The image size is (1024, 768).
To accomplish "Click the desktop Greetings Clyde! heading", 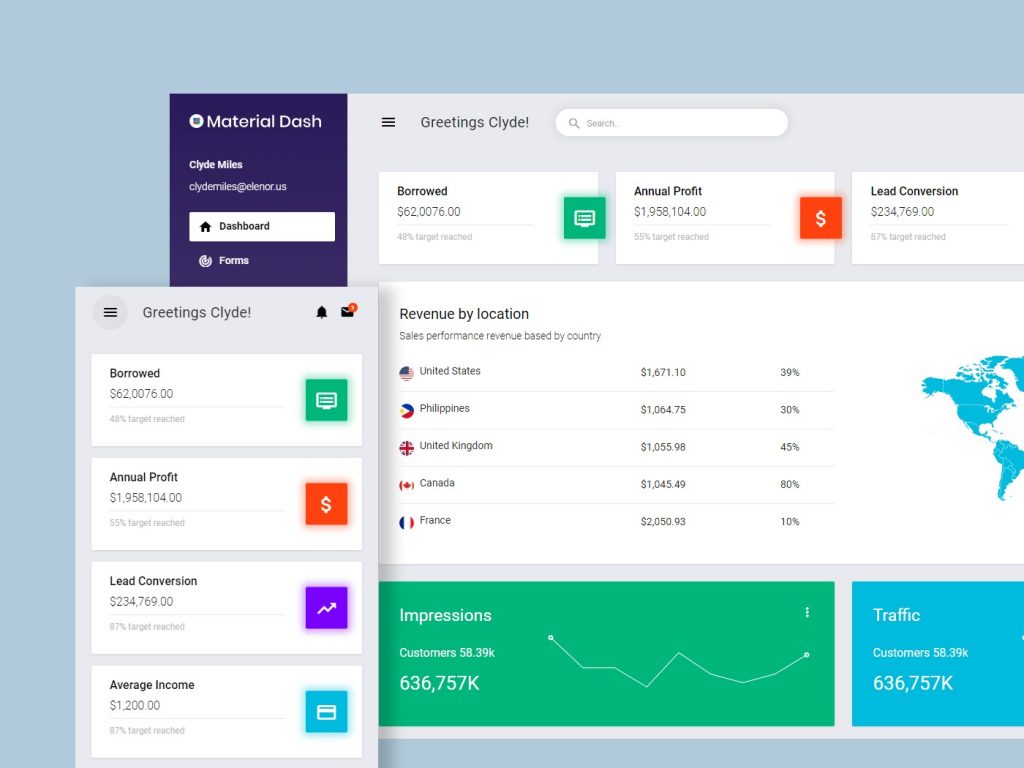I will [474, 122].
